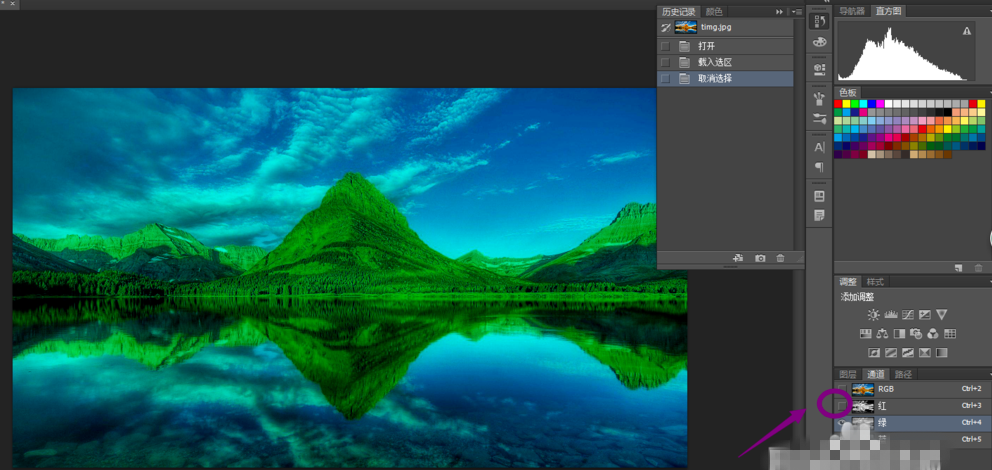Add a Color Balance adjustment
Viewport: 992px width, 470px height.
[x=883, y=333]
